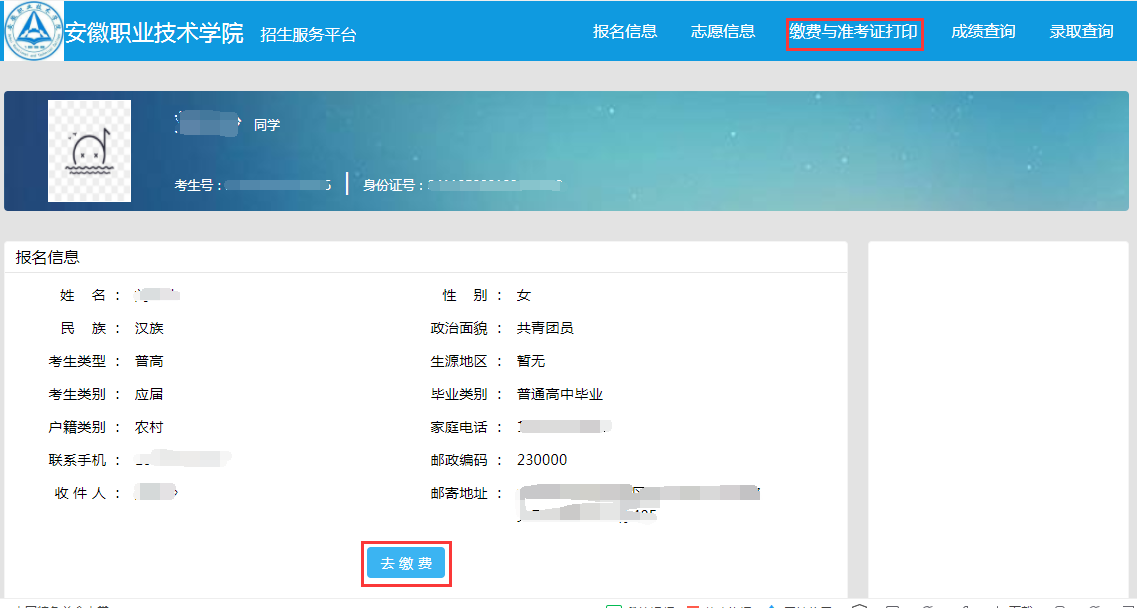Click the postal code value 230000
Image resolution: width=1137 pixels, height=608 pixels.
(x=542, y=461)
